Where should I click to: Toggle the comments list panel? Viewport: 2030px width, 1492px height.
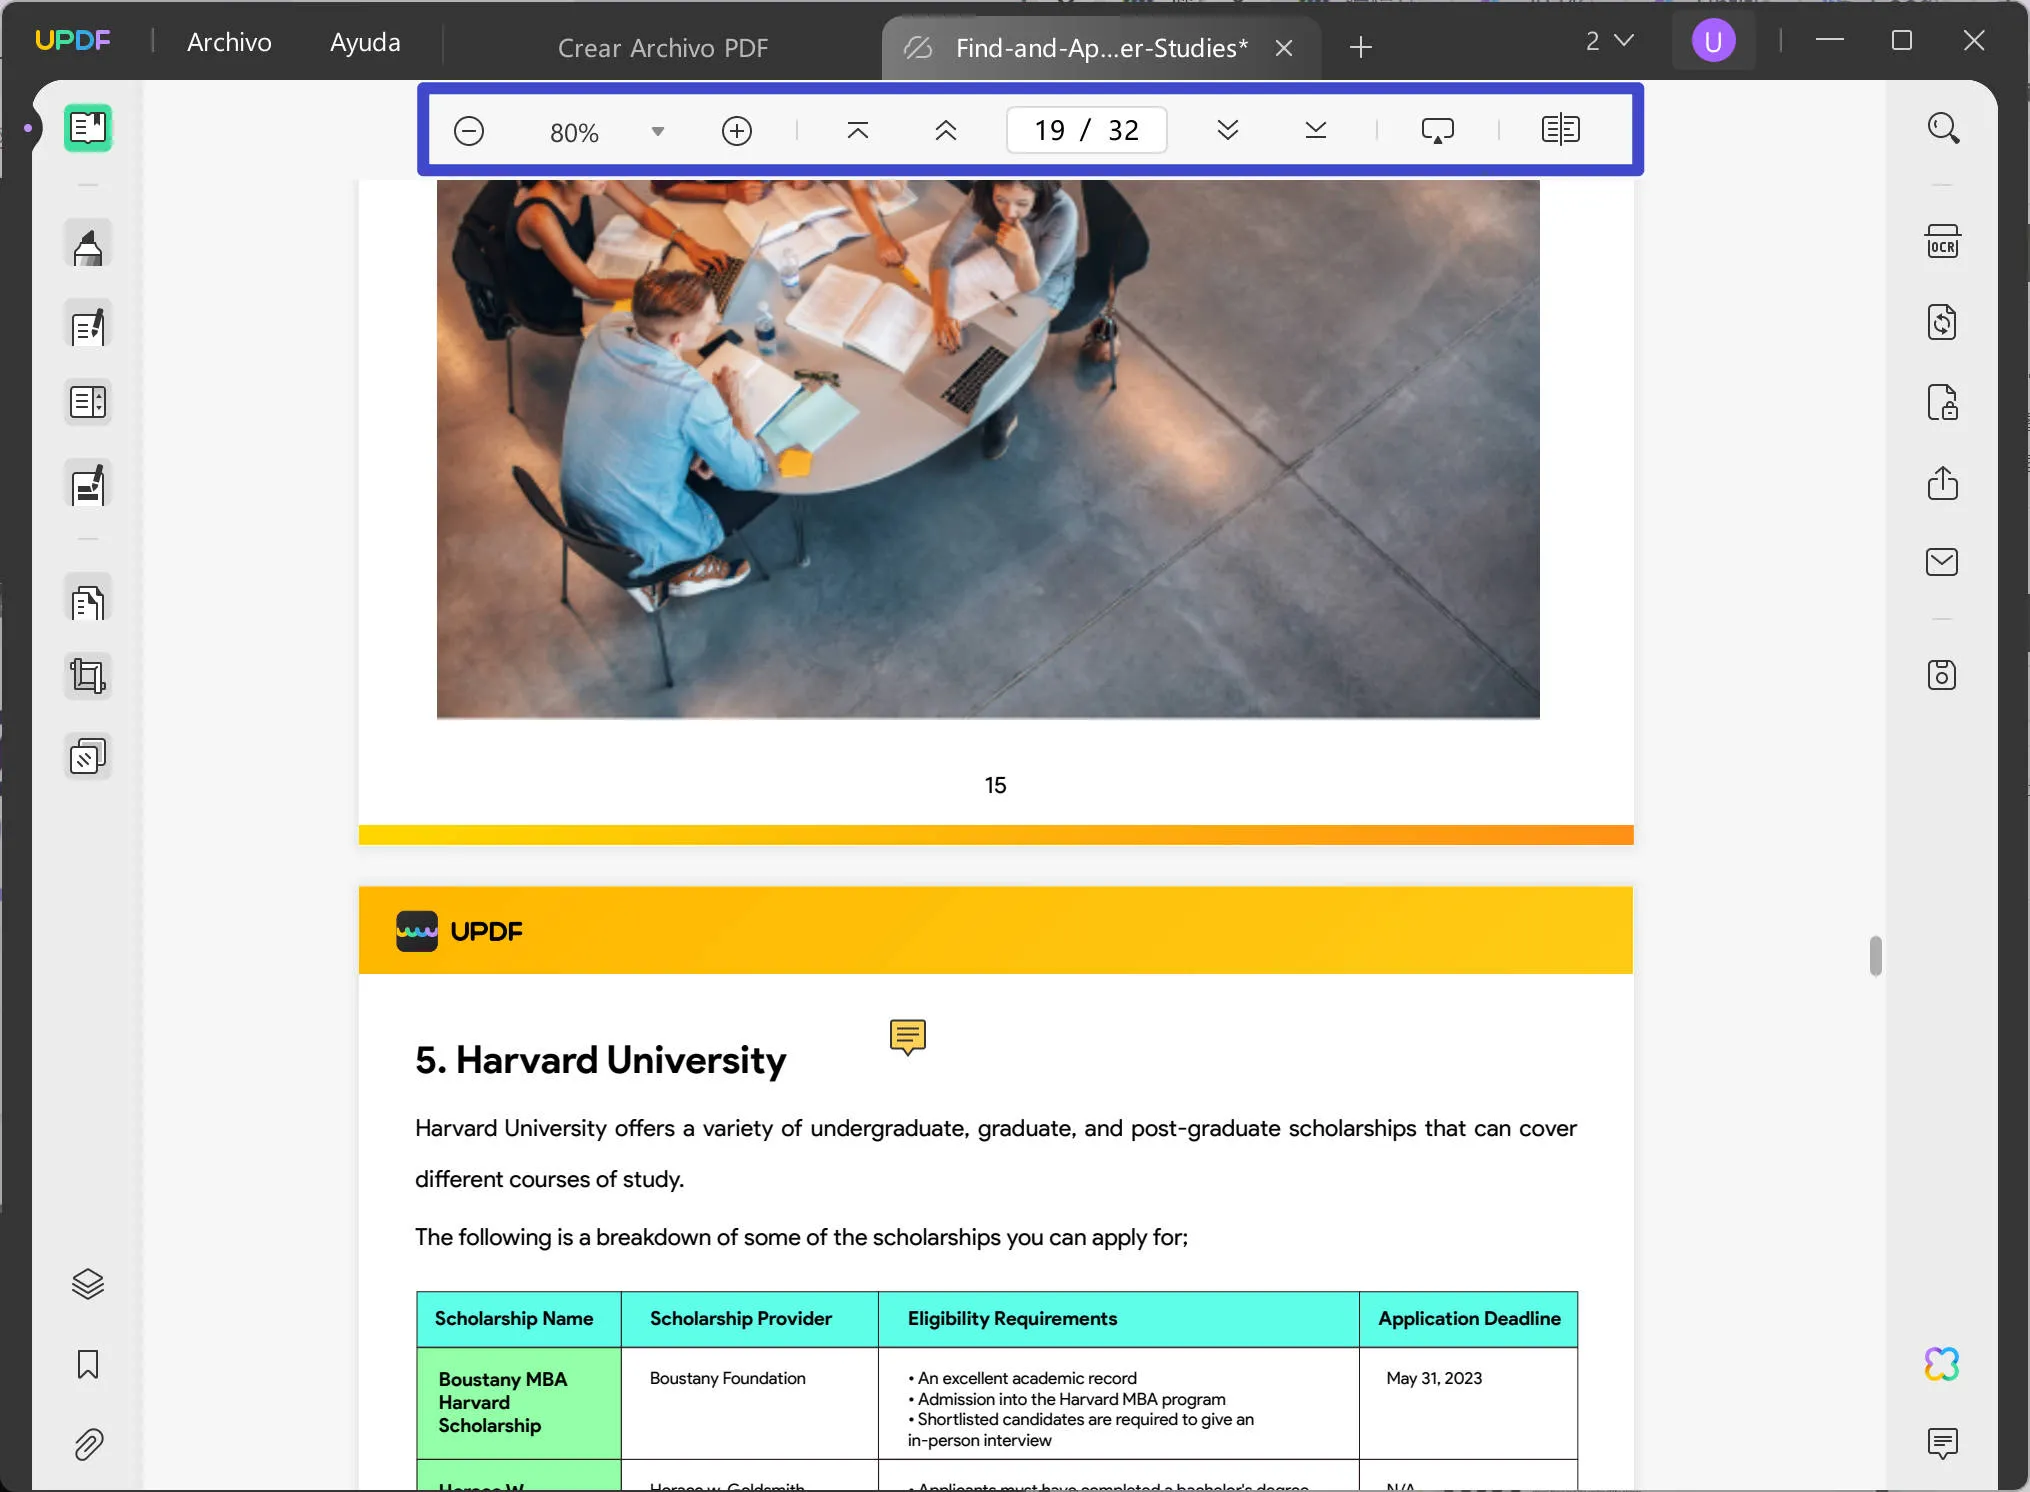click(1942, 1442)
